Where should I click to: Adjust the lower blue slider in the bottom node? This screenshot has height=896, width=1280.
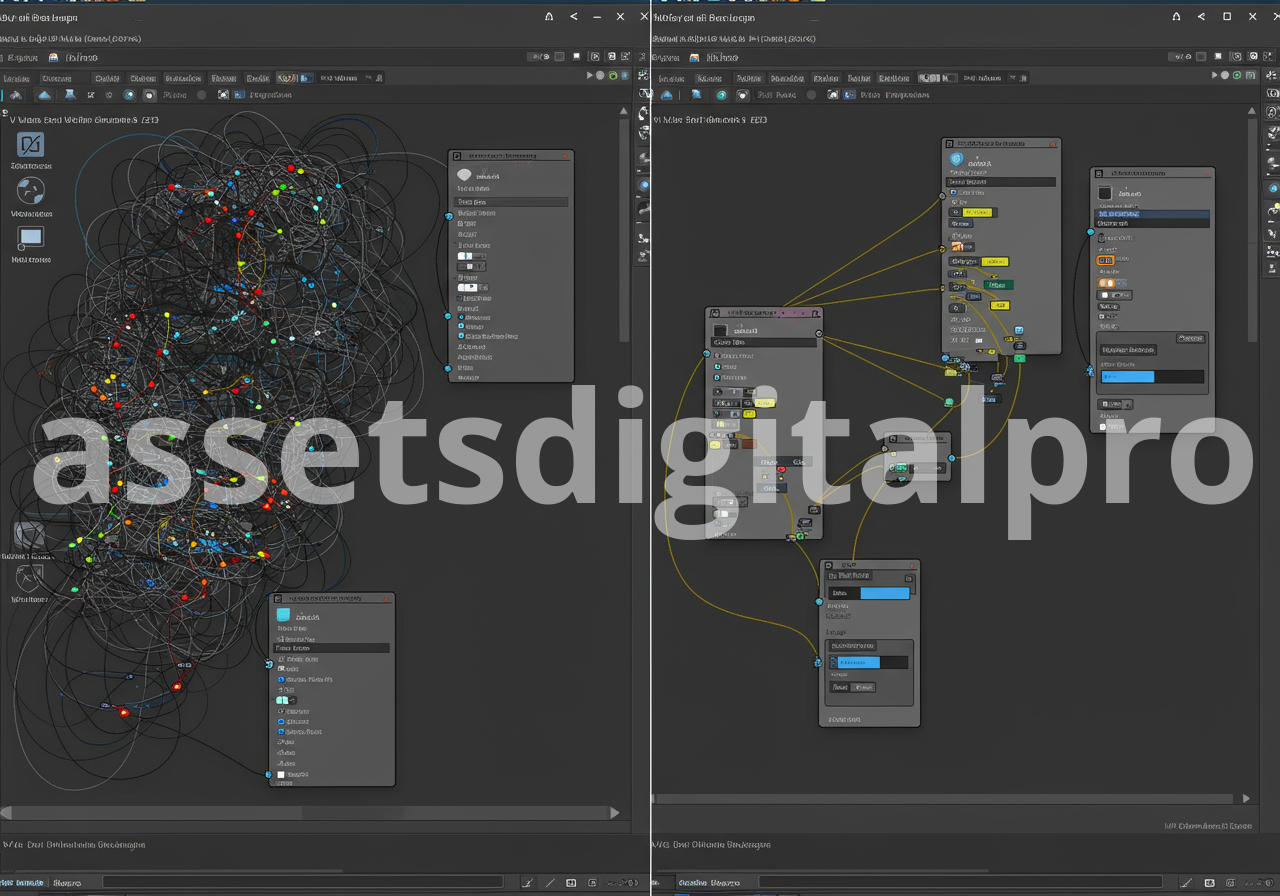[x=869, y=662]
